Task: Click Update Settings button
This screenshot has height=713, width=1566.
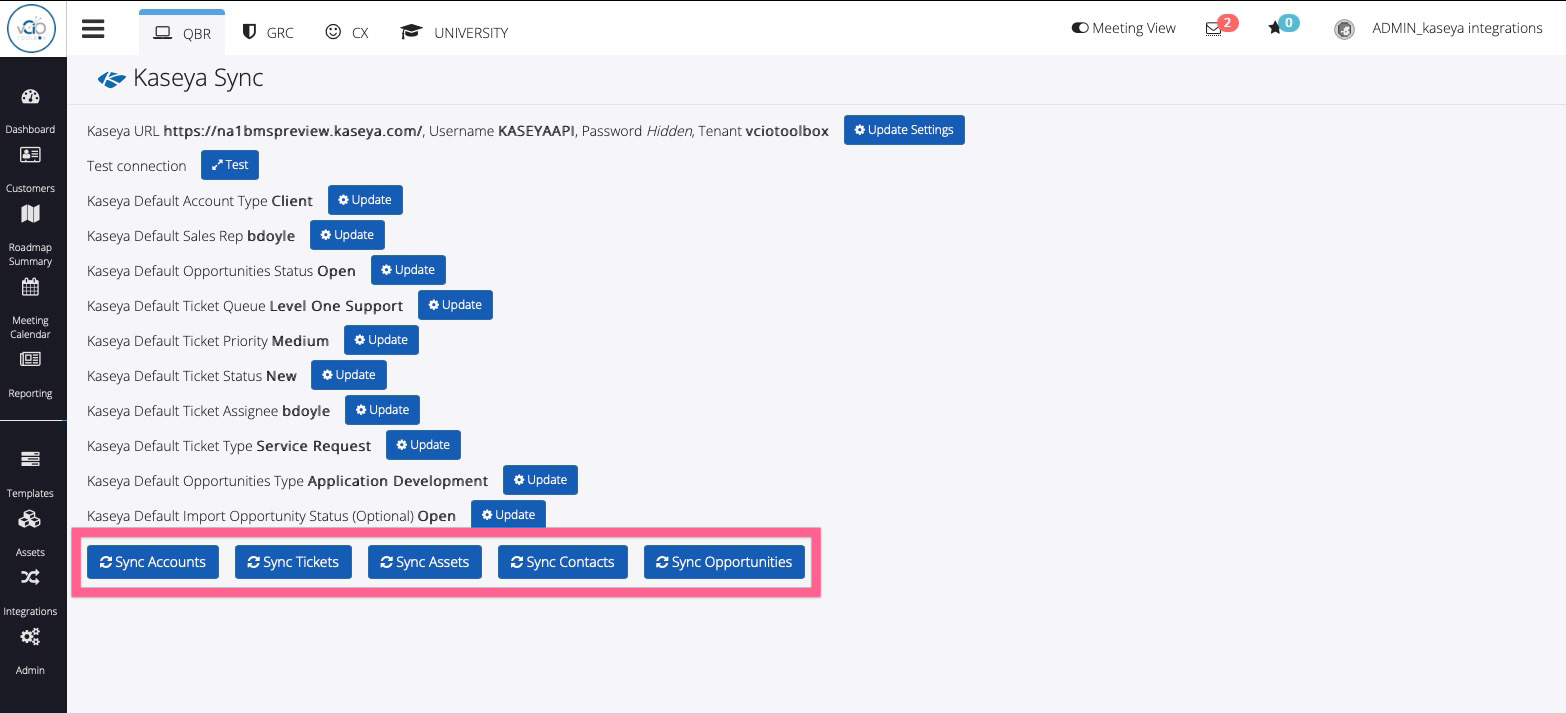Action: [904, 130]
